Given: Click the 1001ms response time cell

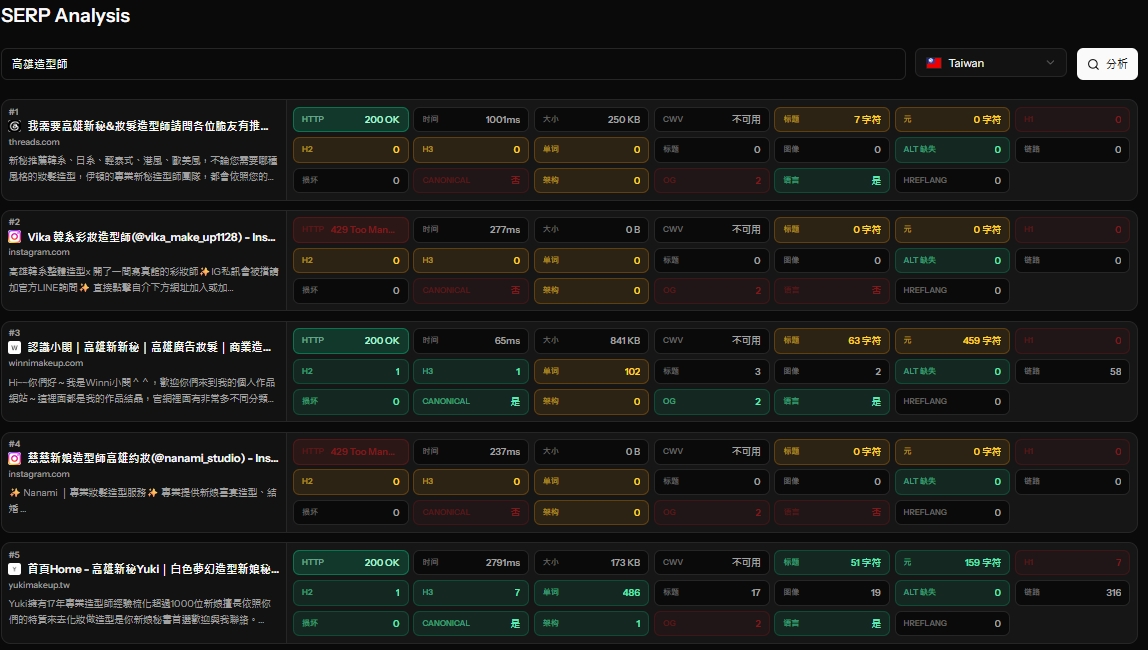Looking at the screenshot, I should pos(471,119).
